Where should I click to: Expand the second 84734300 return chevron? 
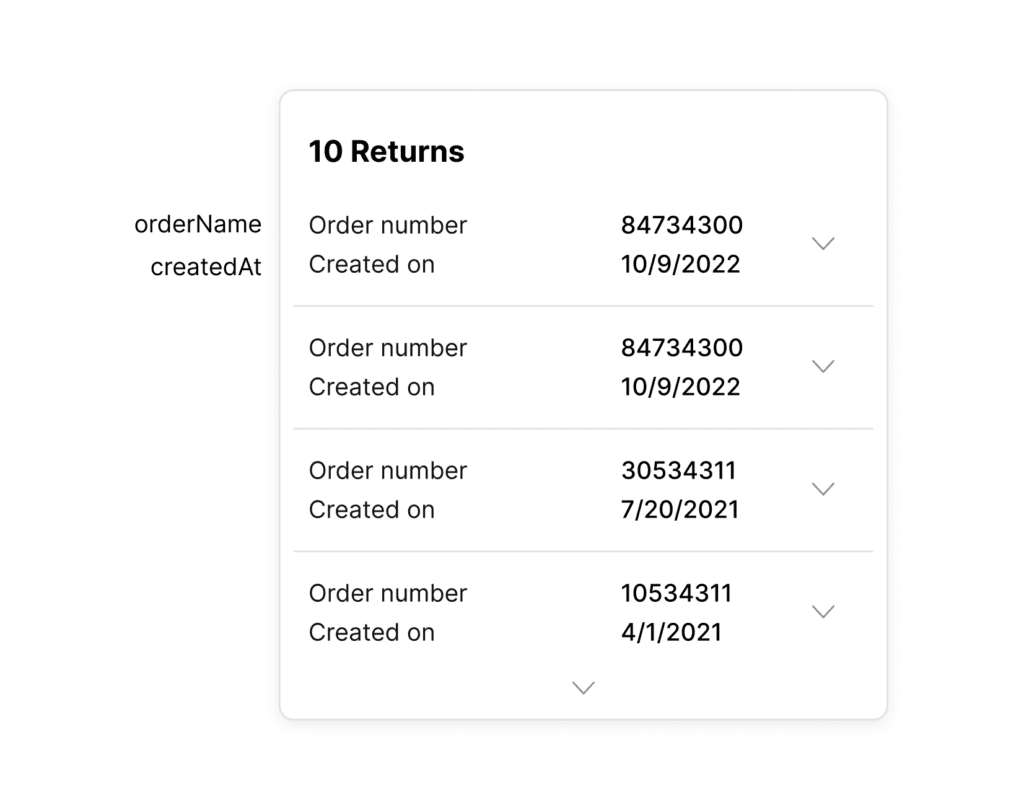tap(823, 366)
